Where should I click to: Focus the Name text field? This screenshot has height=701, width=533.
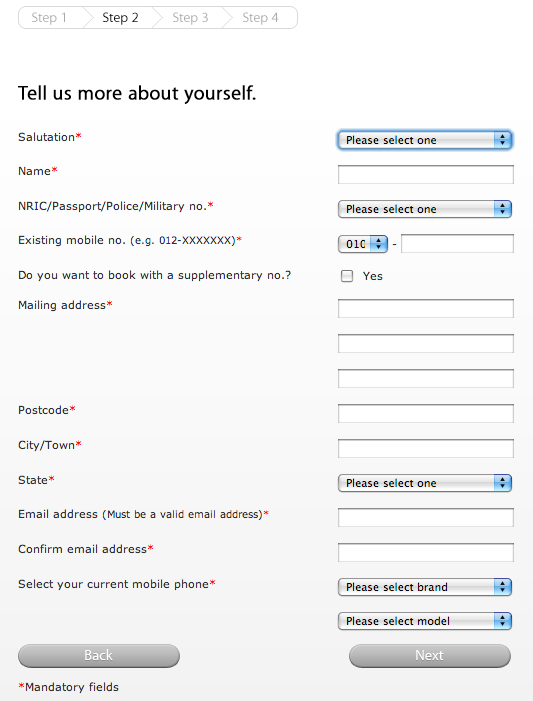pos(426,174)
